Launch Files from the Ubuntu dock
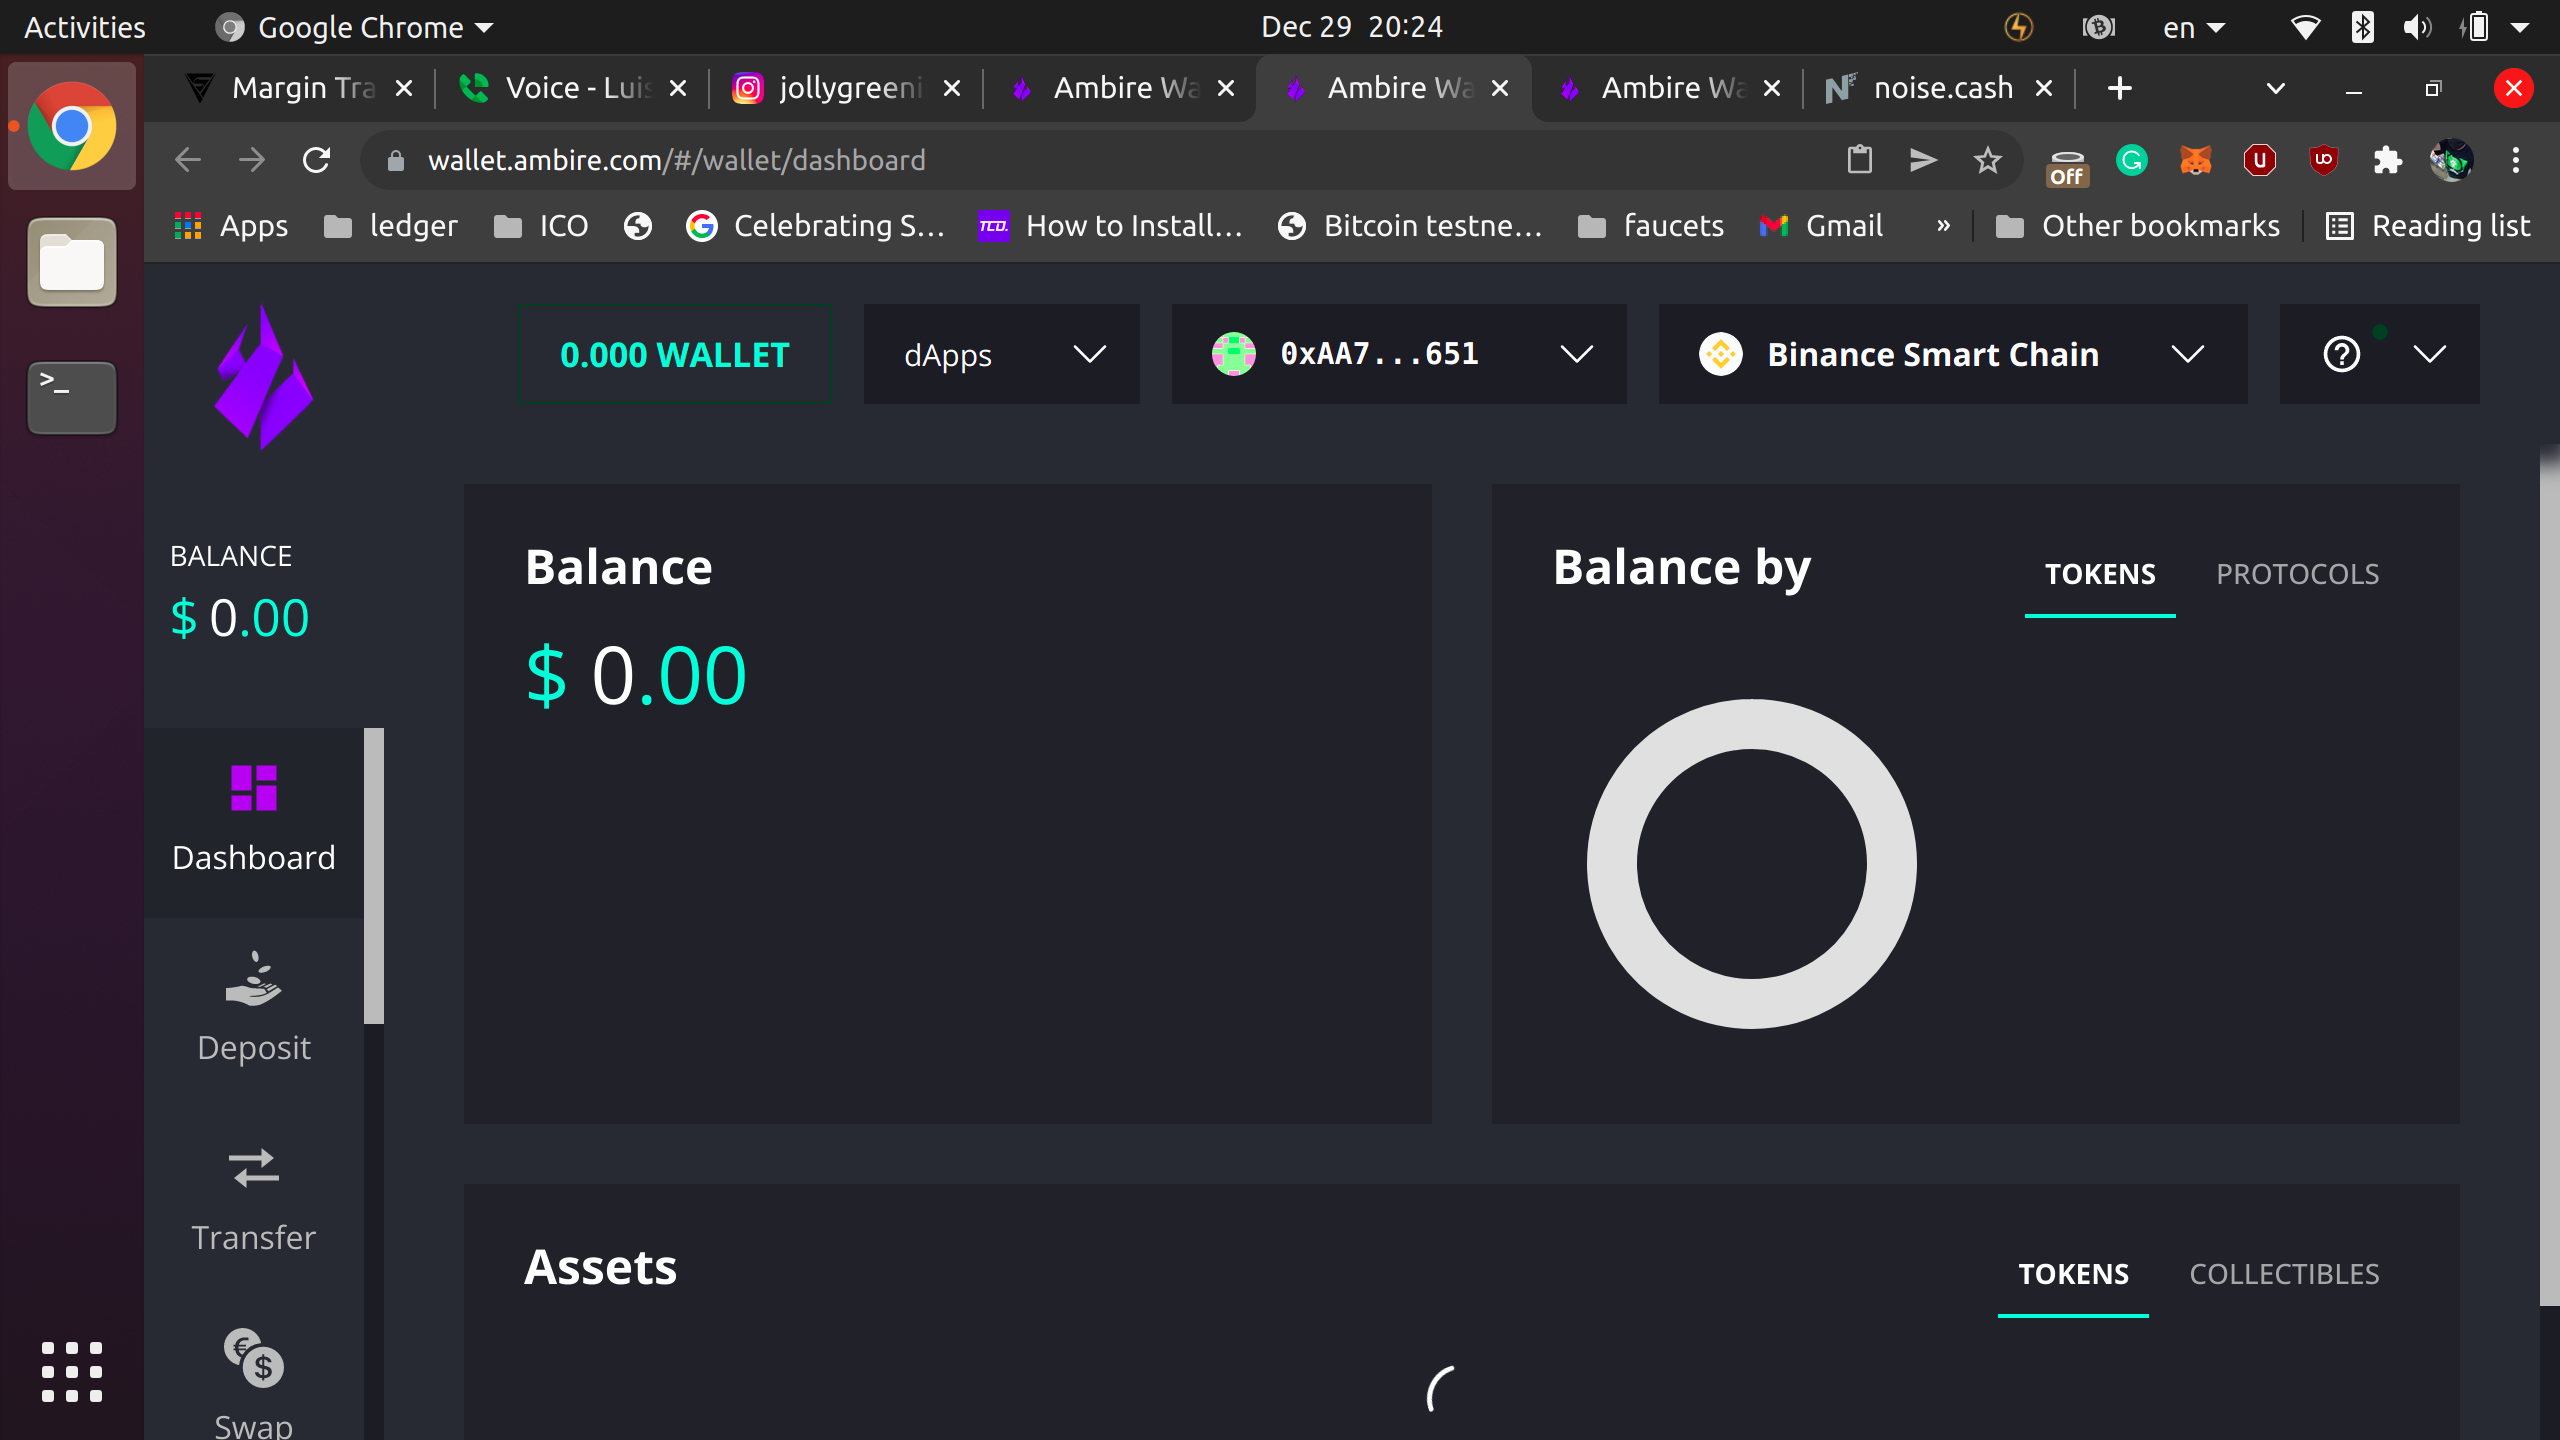This screenshot has width=2560, height=1440. [72, 262]
